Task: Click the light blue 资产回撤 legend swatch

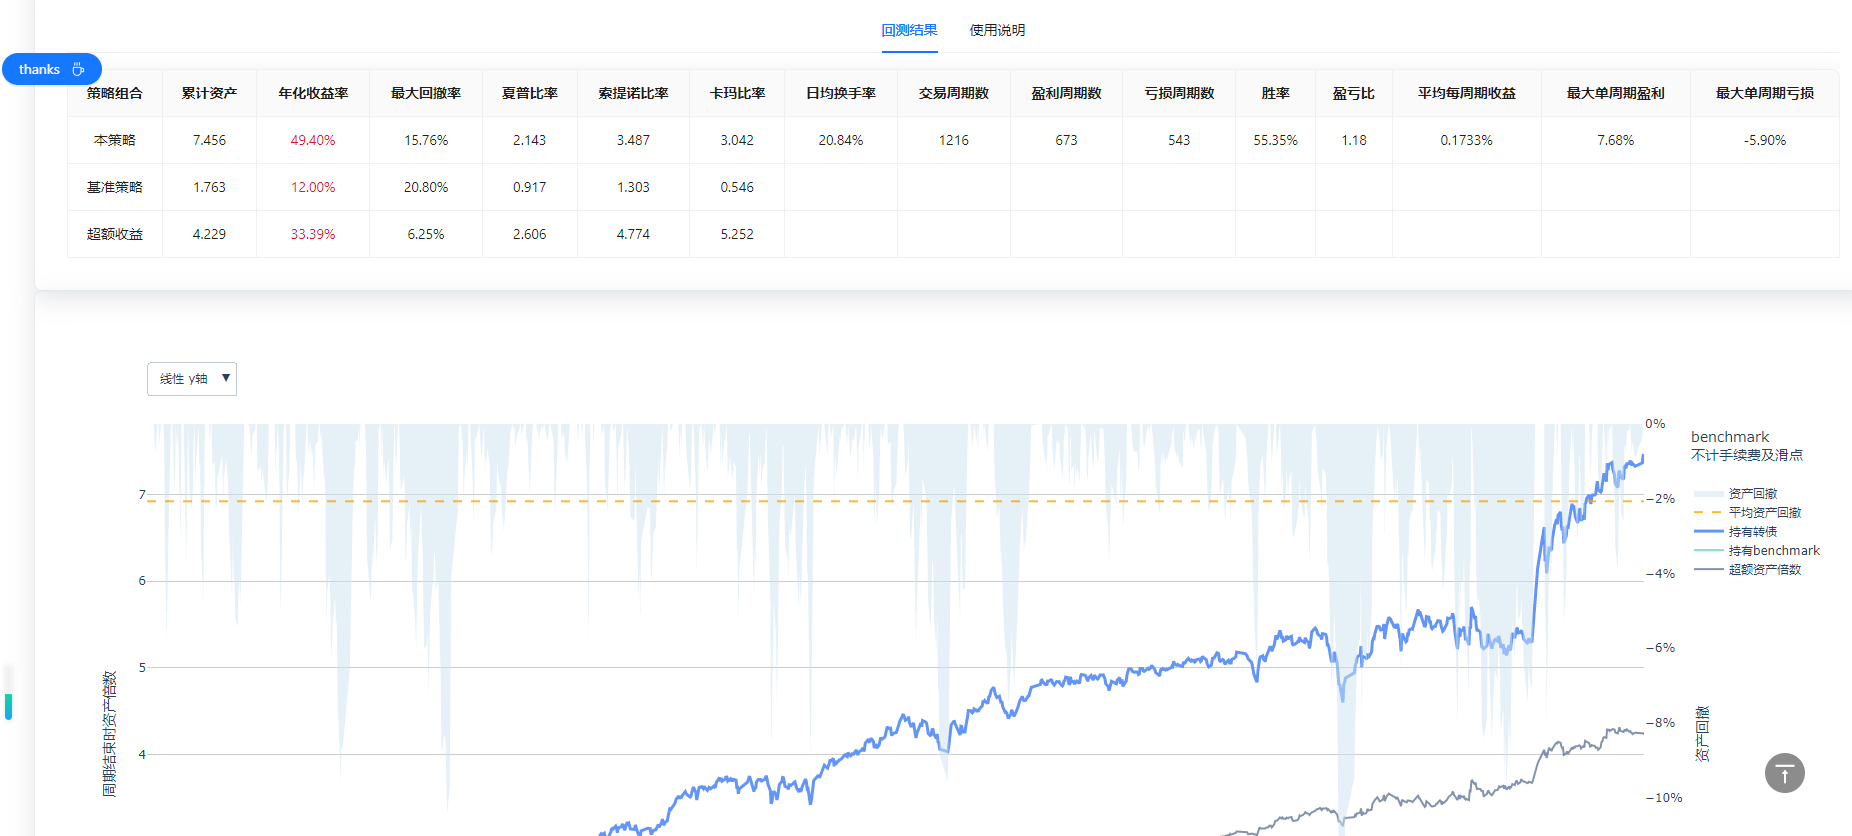Action: [1708, 494]
